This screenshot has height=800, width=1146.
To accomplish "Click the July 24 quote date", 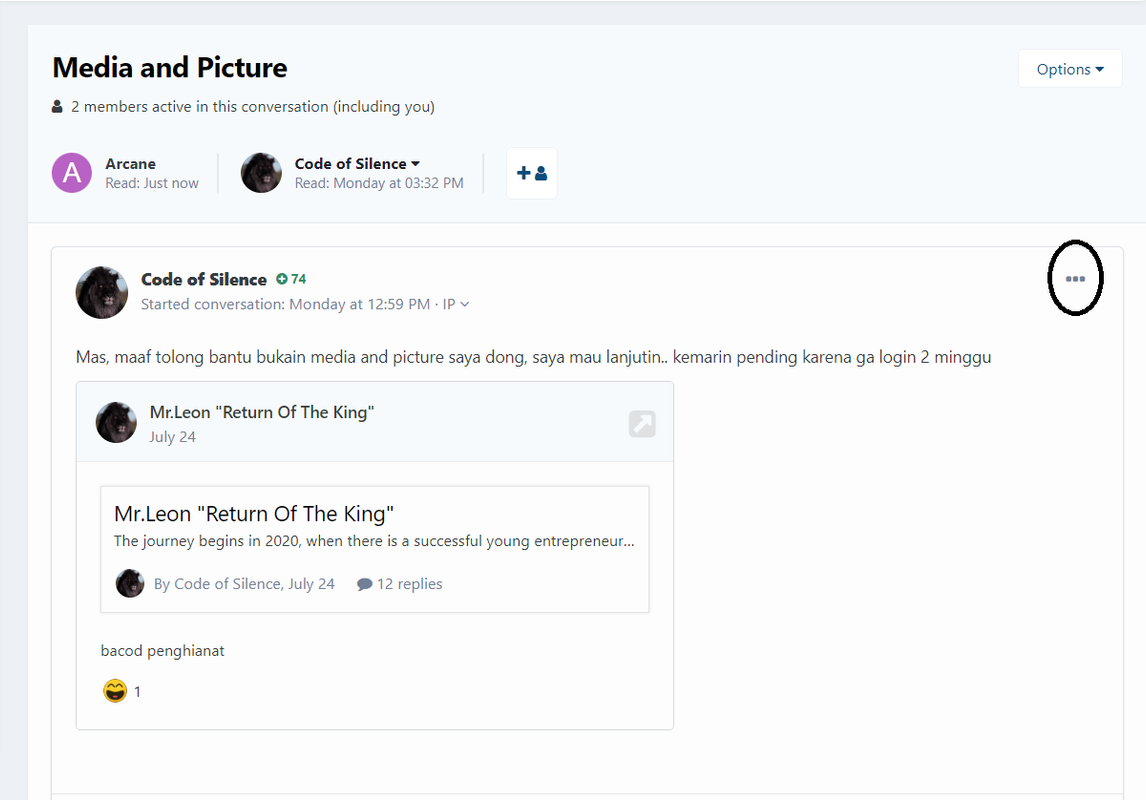I will click(172, 437).
